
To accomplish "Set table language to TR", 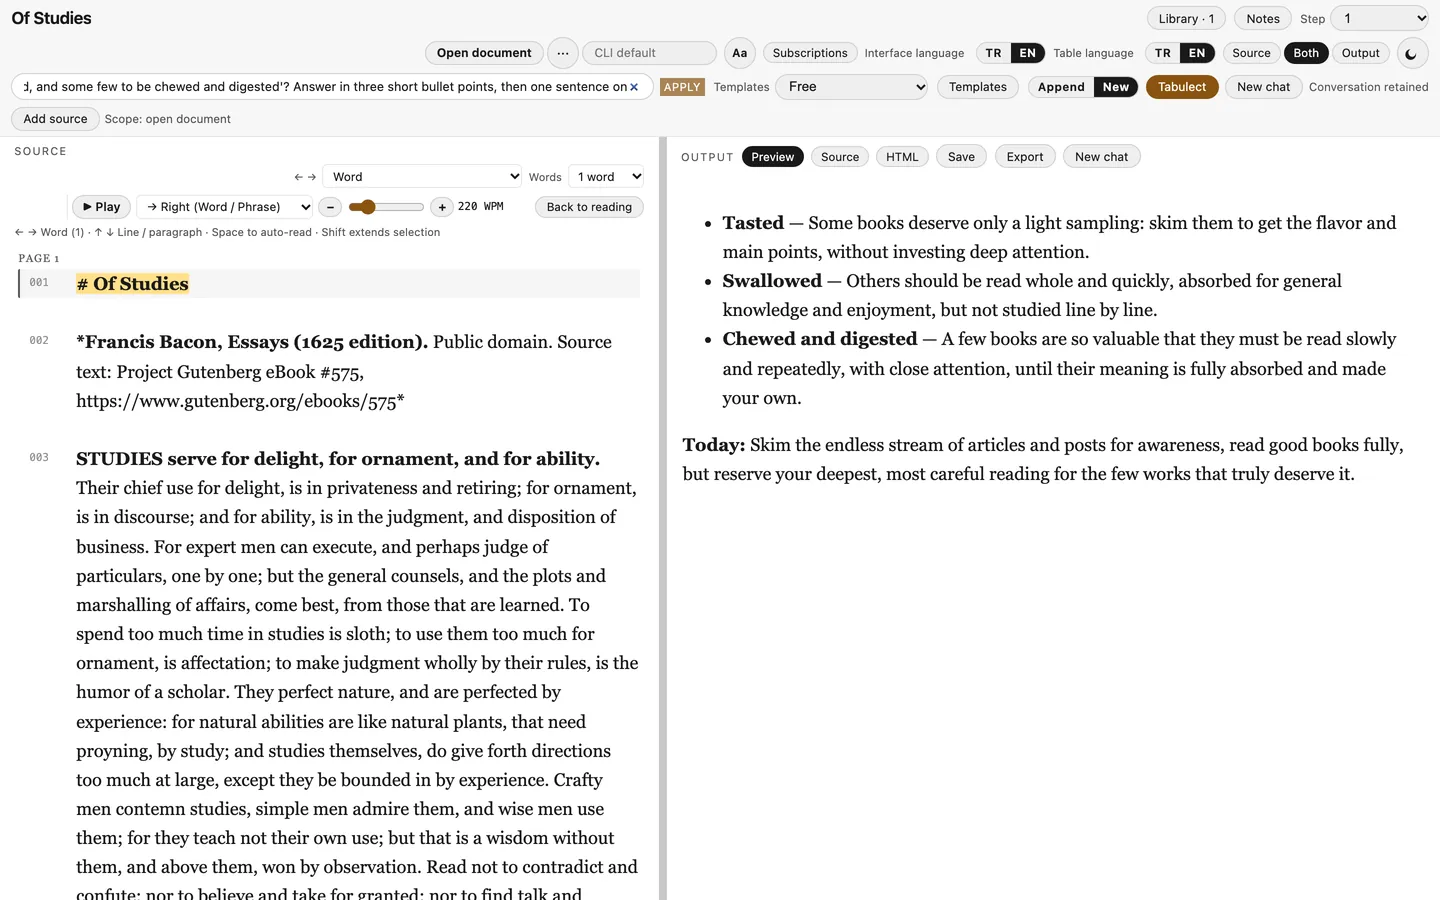I will coord(1162,53).
